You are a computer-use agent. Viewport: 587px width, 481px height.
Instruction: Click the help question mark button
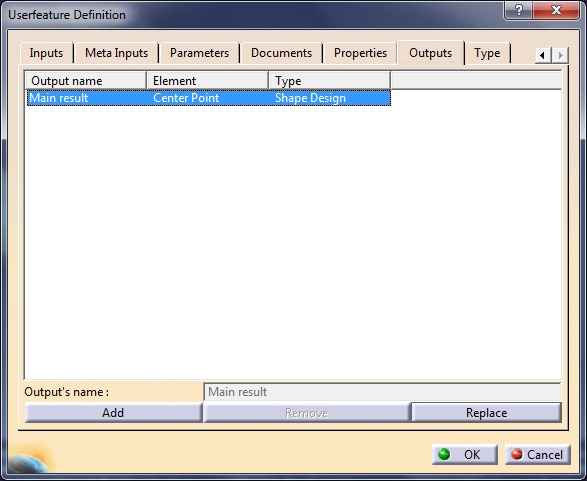tap(518, 10)
